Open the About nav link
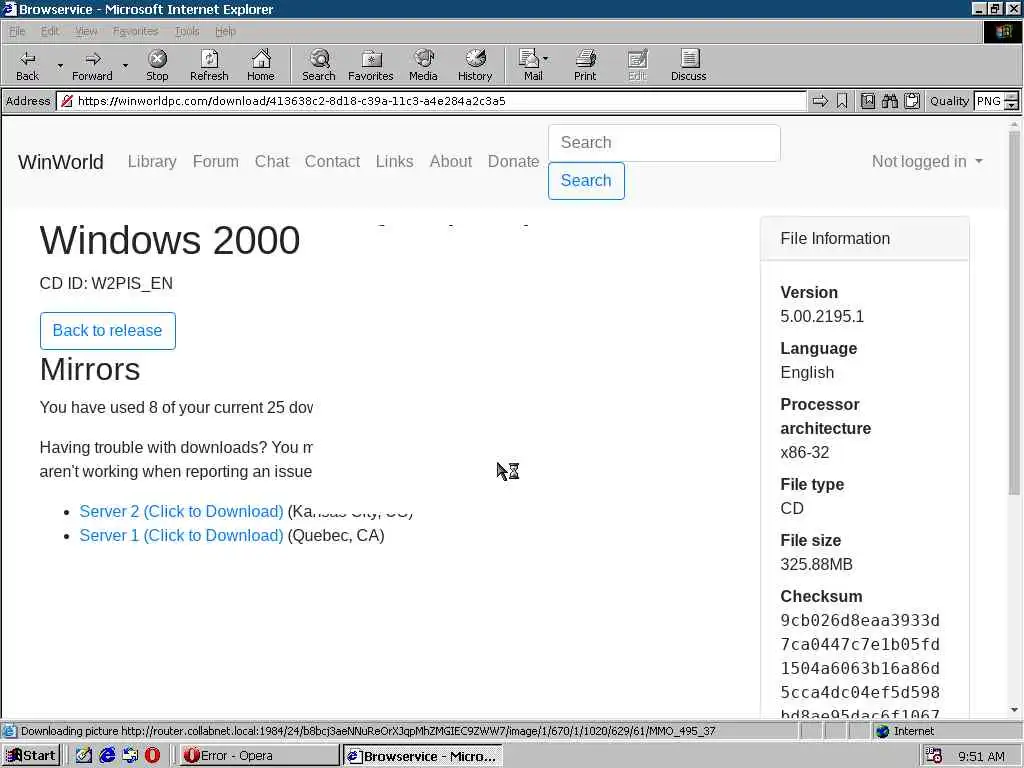This screenshot has height=768, width=1024. [x=451, y=161]
